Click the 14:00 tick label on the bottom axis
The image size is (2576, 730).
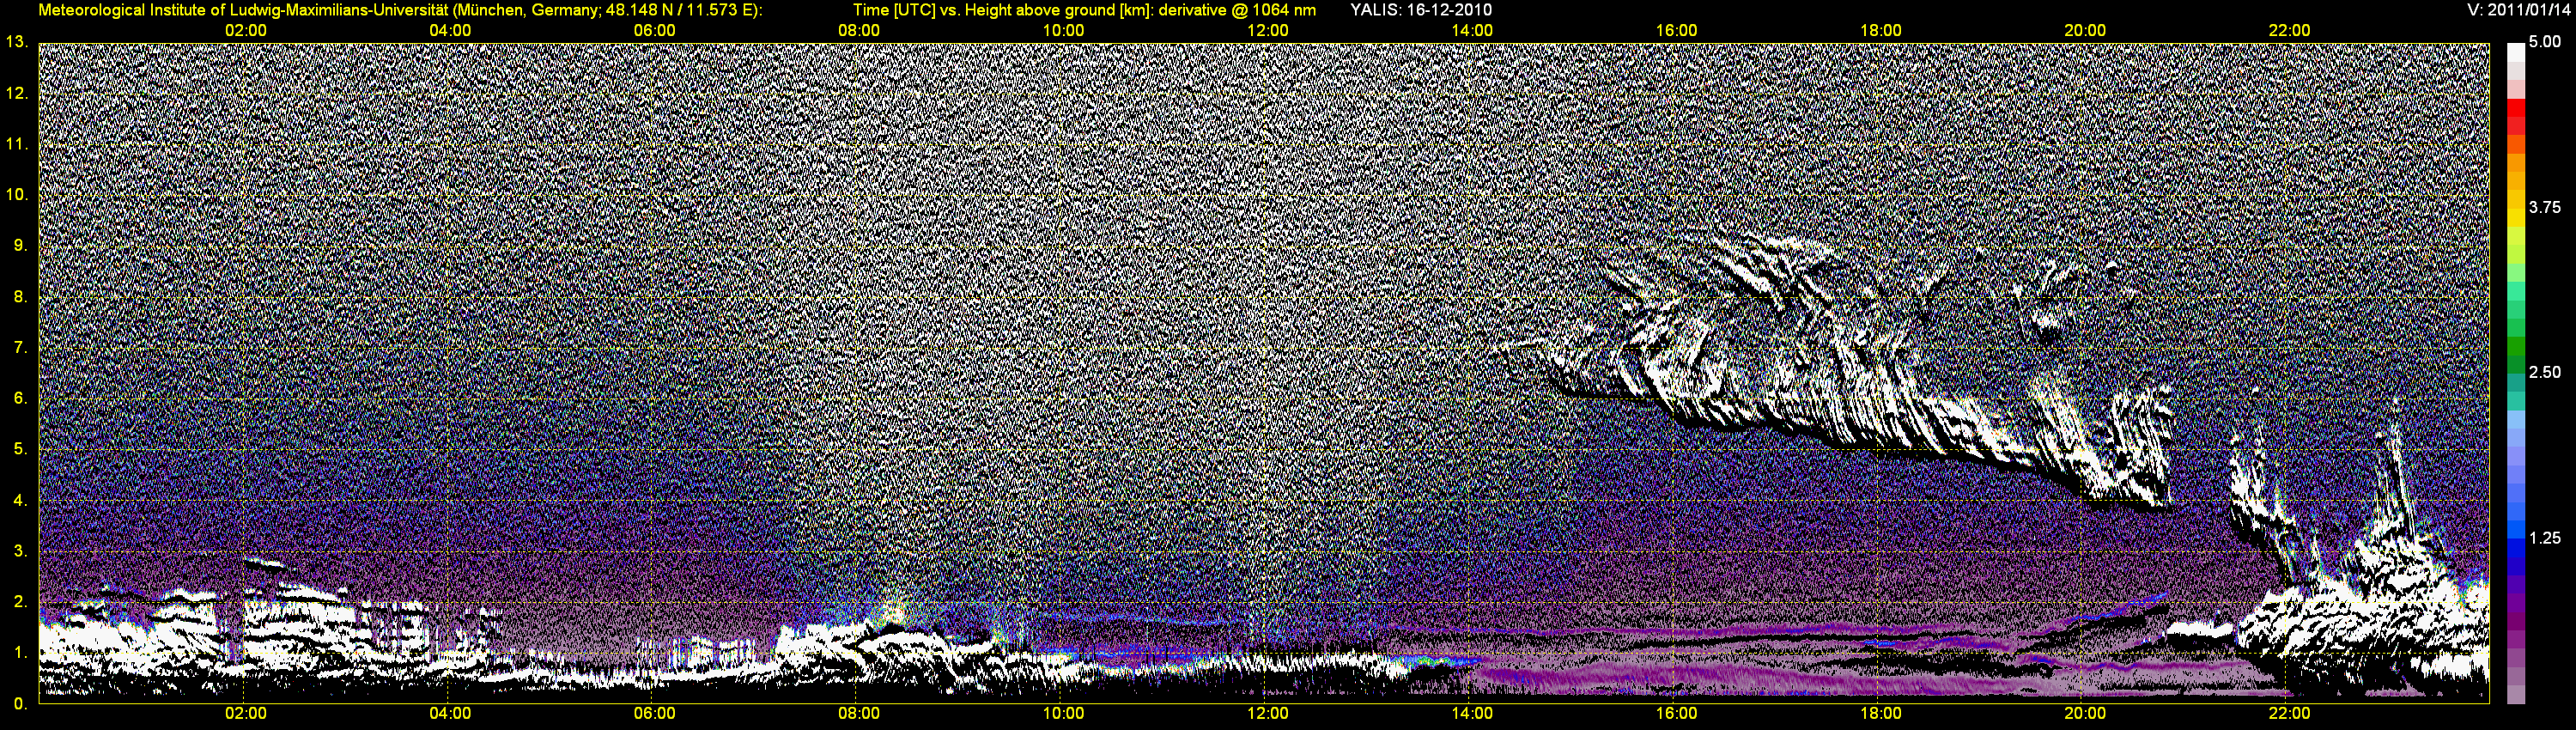tap(1472, 714)
